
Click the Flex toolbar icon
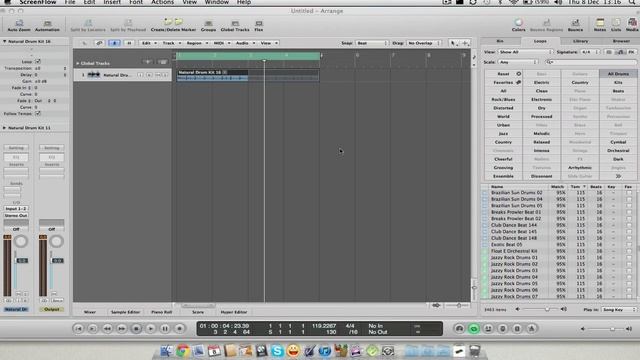point(259,25)
